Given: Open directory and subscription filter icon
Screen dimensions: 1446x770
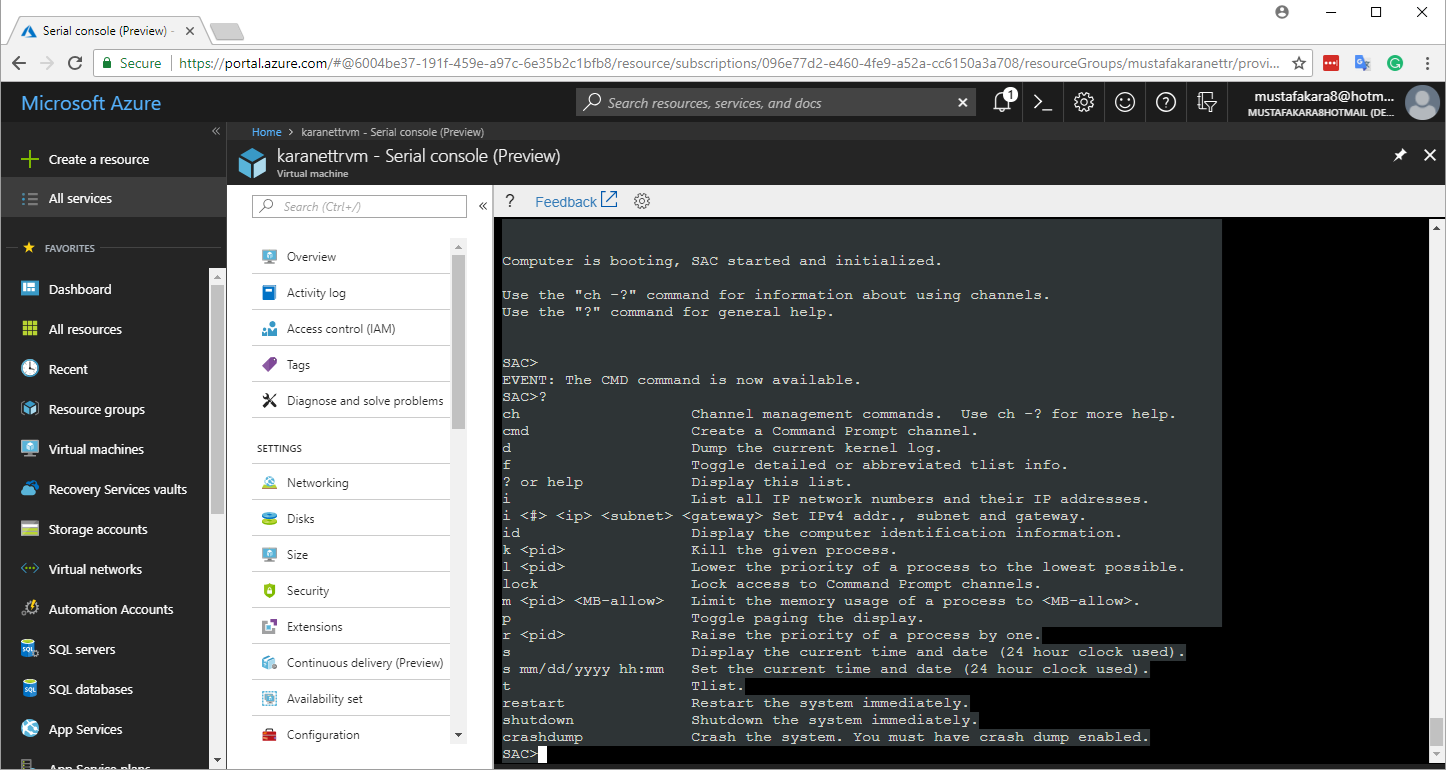Looking at the screenshot, I should [x=1207, y=102].
